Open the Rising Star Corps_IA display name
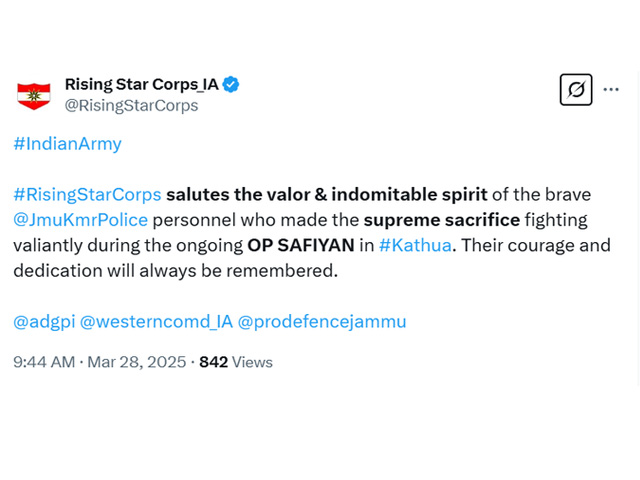The image size is (640, 480). coord(142,84)
